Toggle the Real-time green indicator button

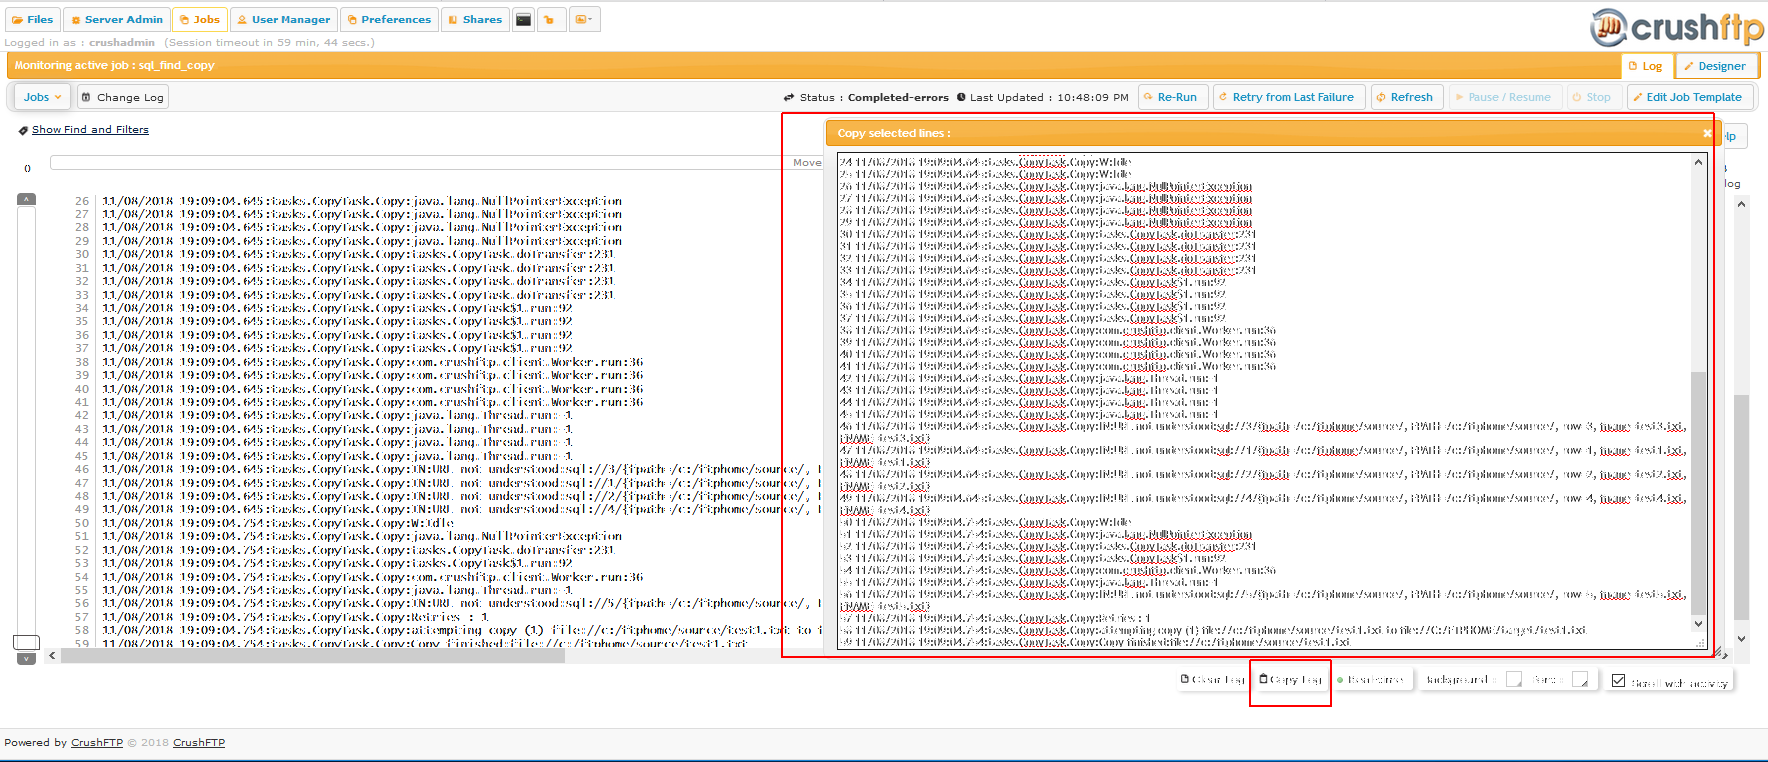(x=1370, y=680)
